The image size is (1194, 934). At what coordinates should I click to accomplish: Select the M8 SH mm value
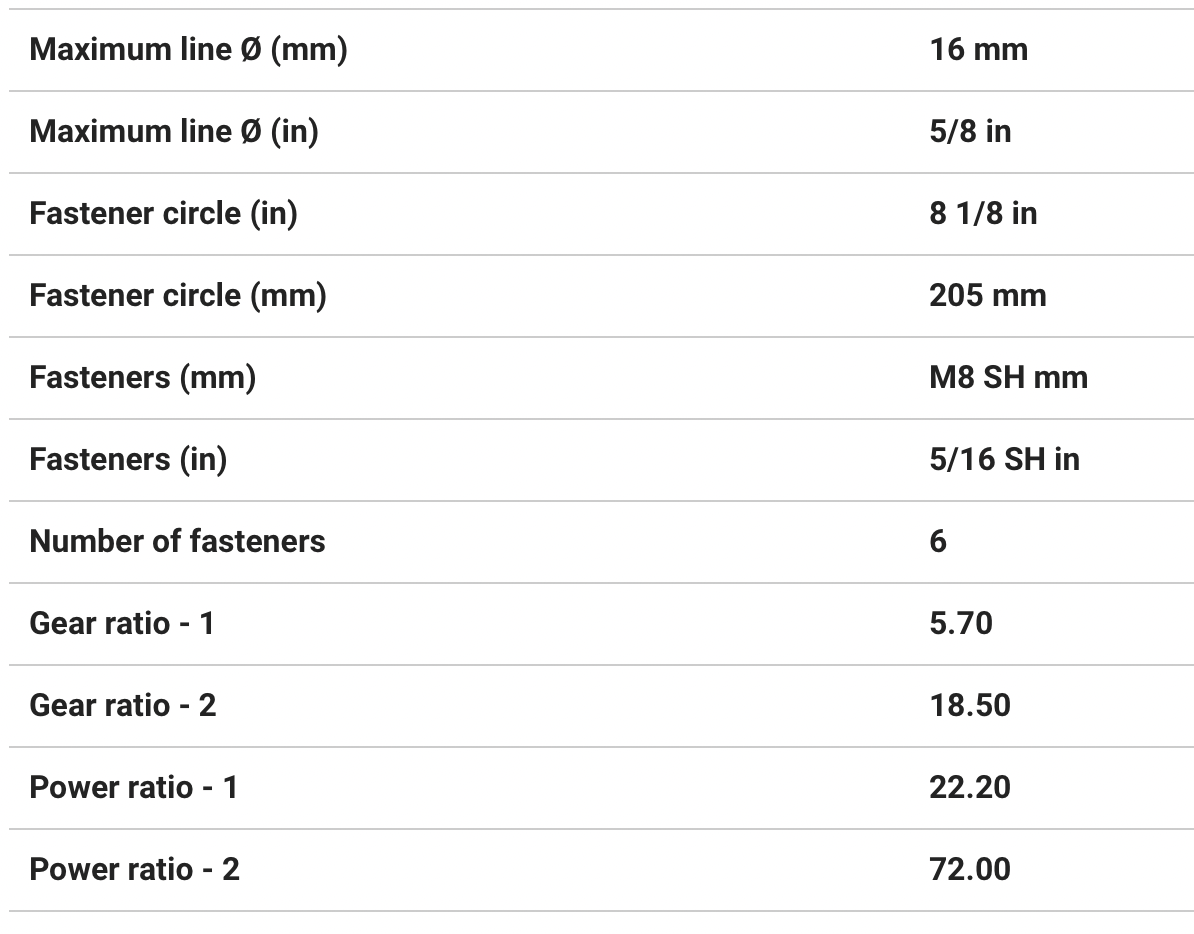tap(1008, 377)
